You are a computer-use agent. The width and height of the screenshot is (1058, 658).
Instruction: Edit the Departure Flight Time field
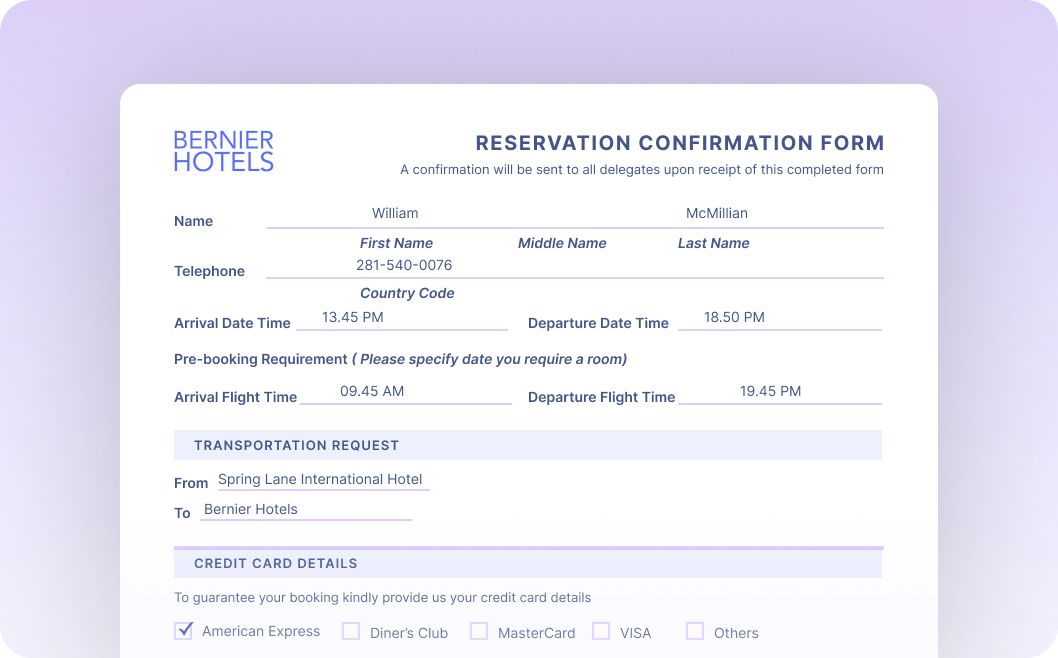[779, 392]
